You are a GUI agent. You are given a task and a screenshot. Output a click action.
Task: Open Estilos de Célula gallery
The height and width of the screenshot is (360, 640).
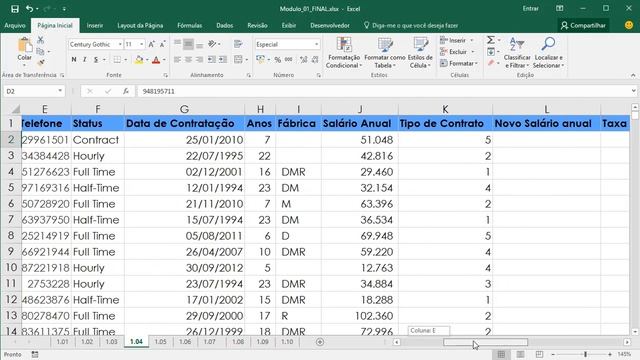point(420,53)
